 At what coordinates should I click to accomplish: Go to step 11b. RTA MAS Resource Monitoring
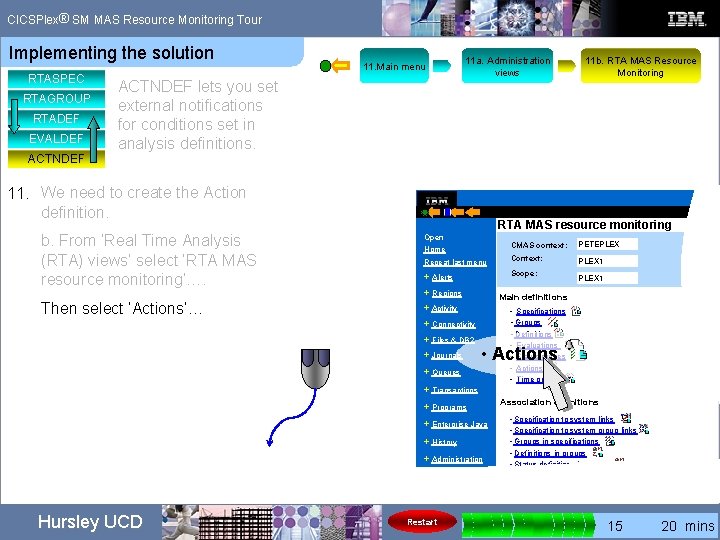coord(641,66)
